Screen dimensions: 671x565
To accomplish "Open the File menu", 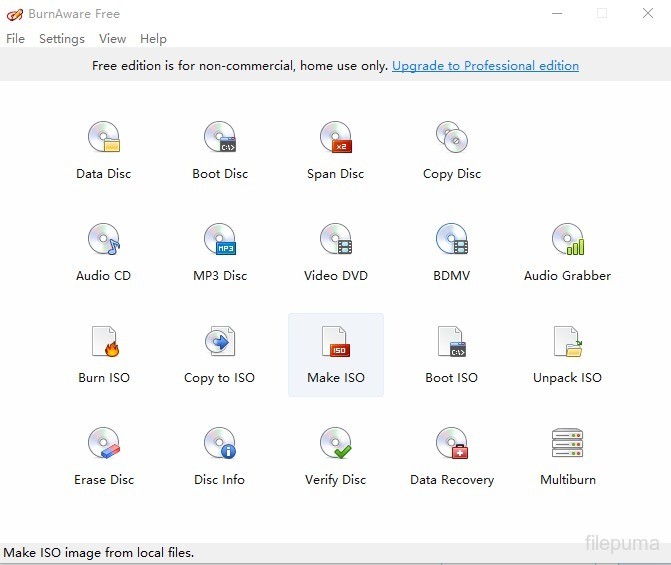I will pos(15,39).
